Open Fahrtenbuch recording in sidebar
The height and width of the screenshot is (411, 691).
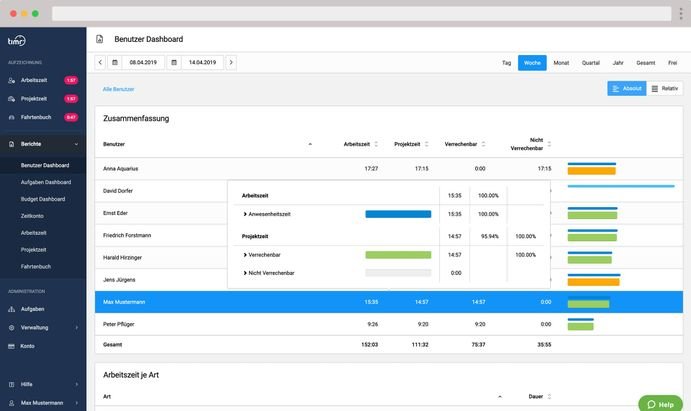tap(36, 117)
